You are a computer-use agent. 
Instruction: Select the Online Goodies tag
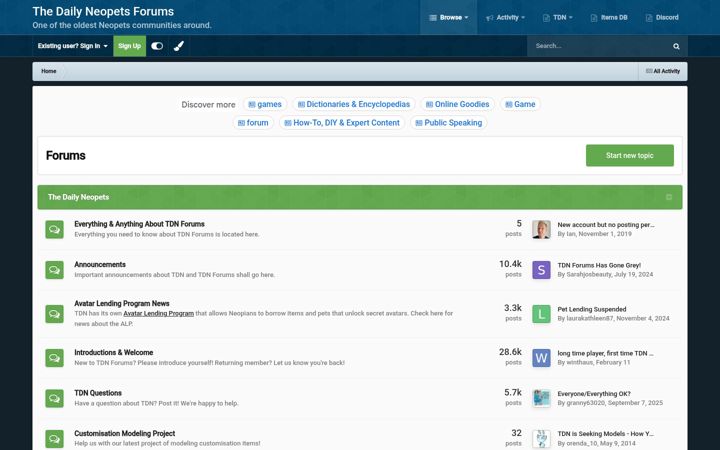(x=457, y=104)
